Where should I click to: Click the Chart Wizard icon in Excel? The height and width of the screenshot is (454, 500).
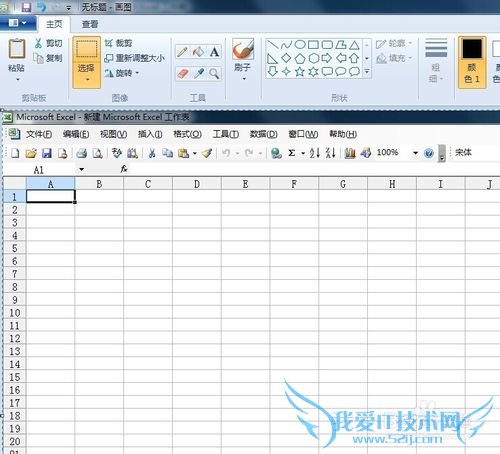pos(350,153)
